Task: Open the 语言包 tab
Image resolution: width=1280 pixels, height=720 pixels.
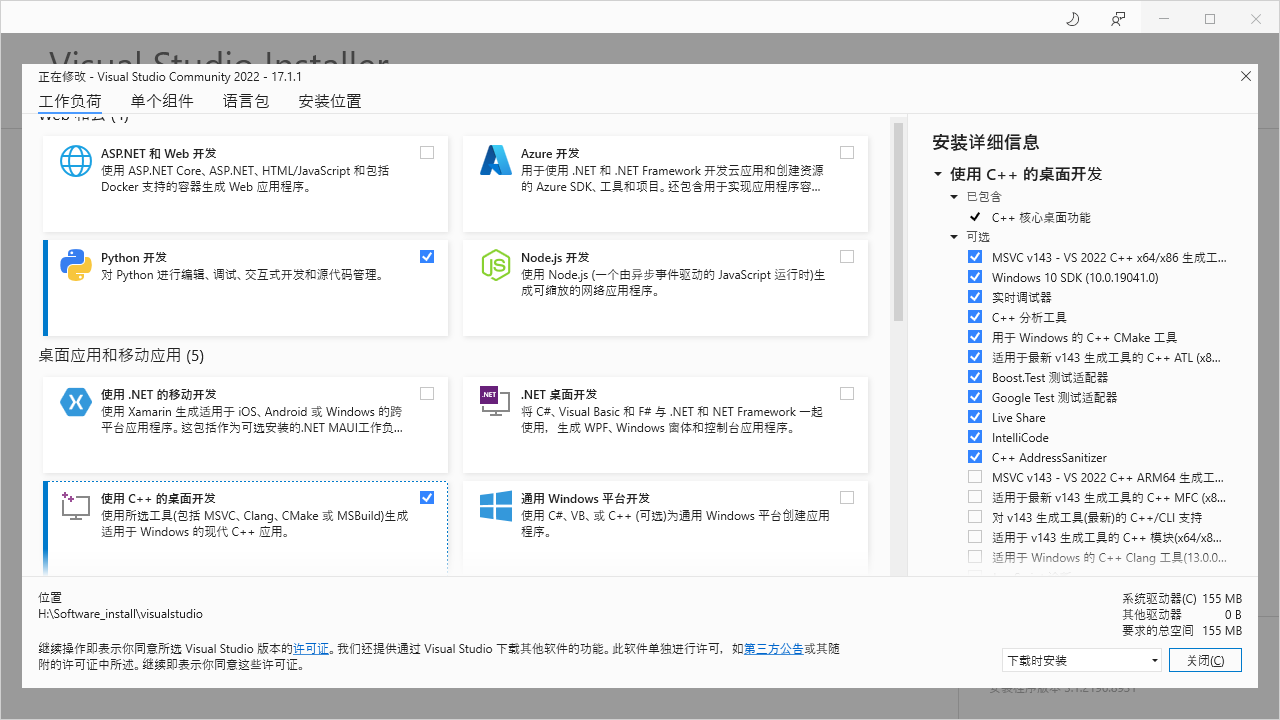Action: click(246, 101)
